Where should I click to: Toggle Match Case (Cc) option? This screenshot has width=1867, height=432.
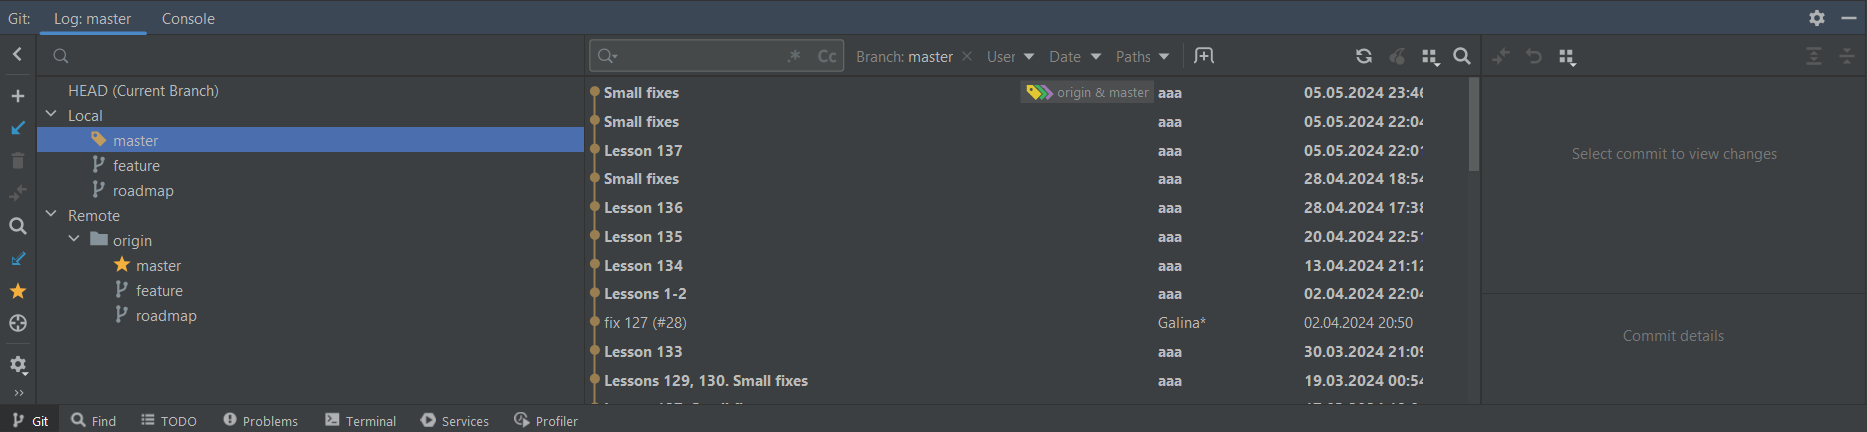pyautogui.click(x=827, y=56)
